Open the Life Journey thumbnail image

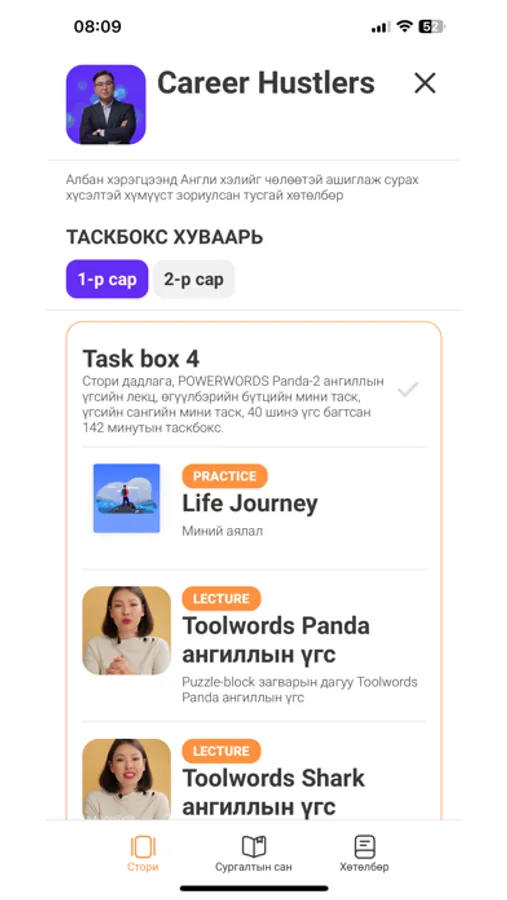click(x=126, y=498)
